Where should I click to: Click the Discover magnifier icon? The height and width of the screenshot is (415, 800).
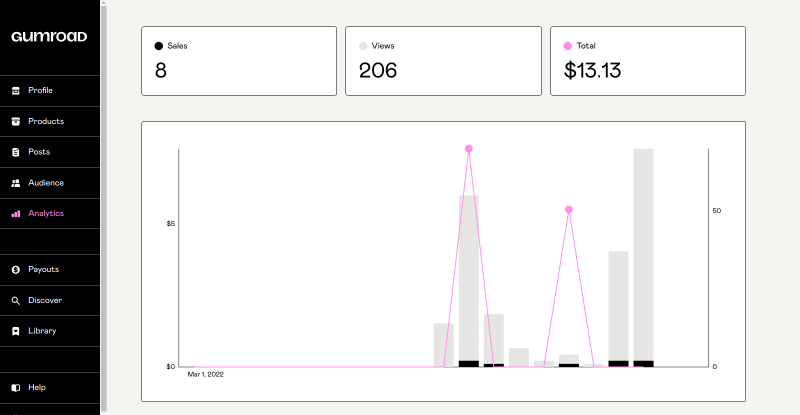(x=15, y=300)
